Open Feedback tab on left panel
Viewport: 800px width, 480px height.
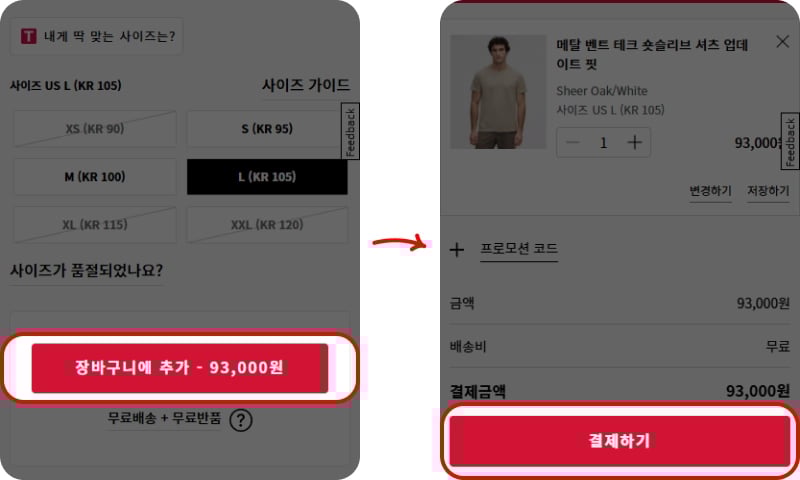coord(351,131)
